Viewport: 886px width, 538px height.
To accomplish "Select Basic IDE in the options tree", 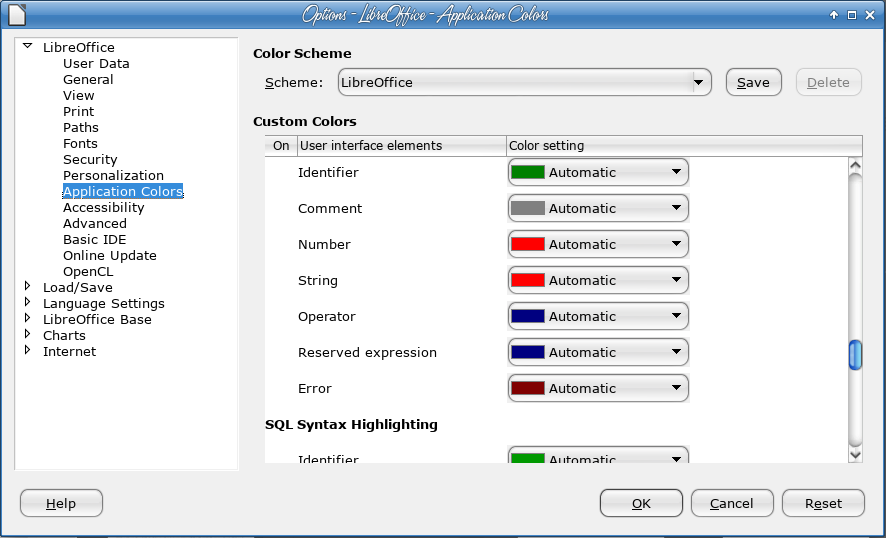I will [94, 240].
